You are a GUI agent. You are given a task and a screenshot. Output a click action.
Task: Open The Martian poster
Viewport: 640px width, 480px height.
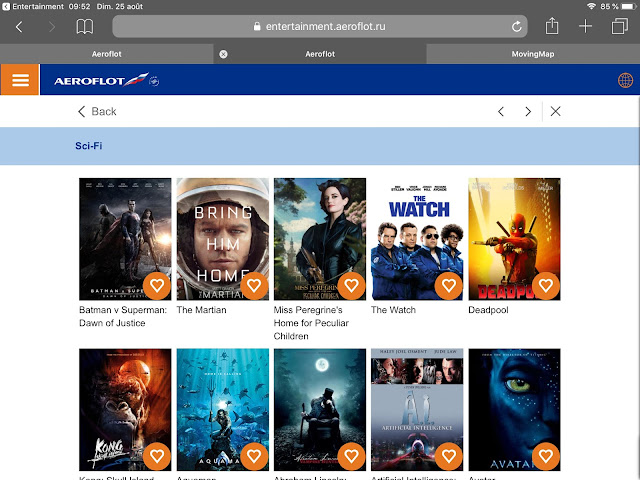(x=222, y=239)
